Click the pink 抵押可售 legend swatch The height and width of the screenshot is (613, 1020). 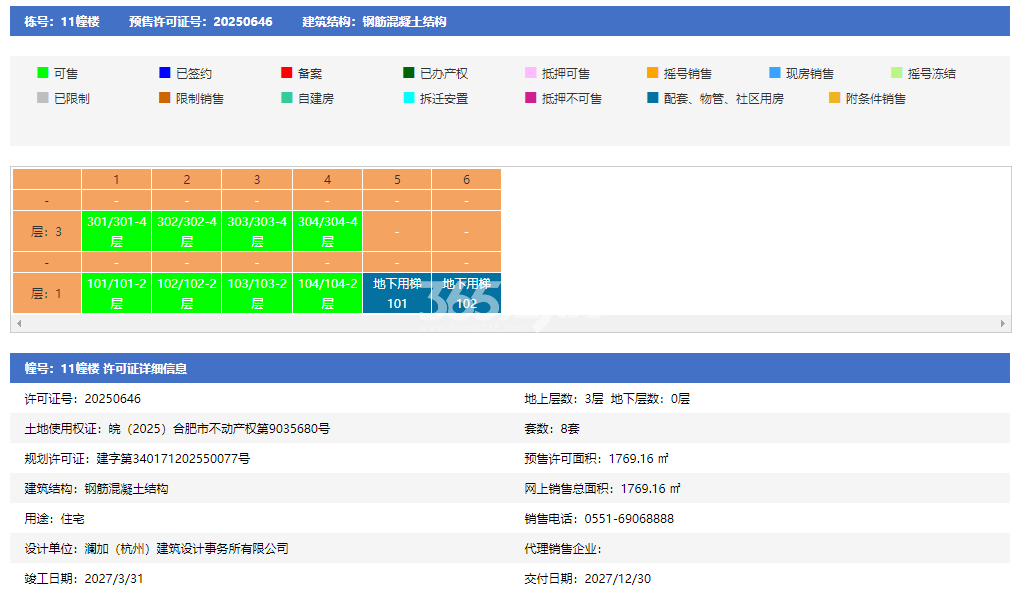pyautogui.click(x=531, y=73)
